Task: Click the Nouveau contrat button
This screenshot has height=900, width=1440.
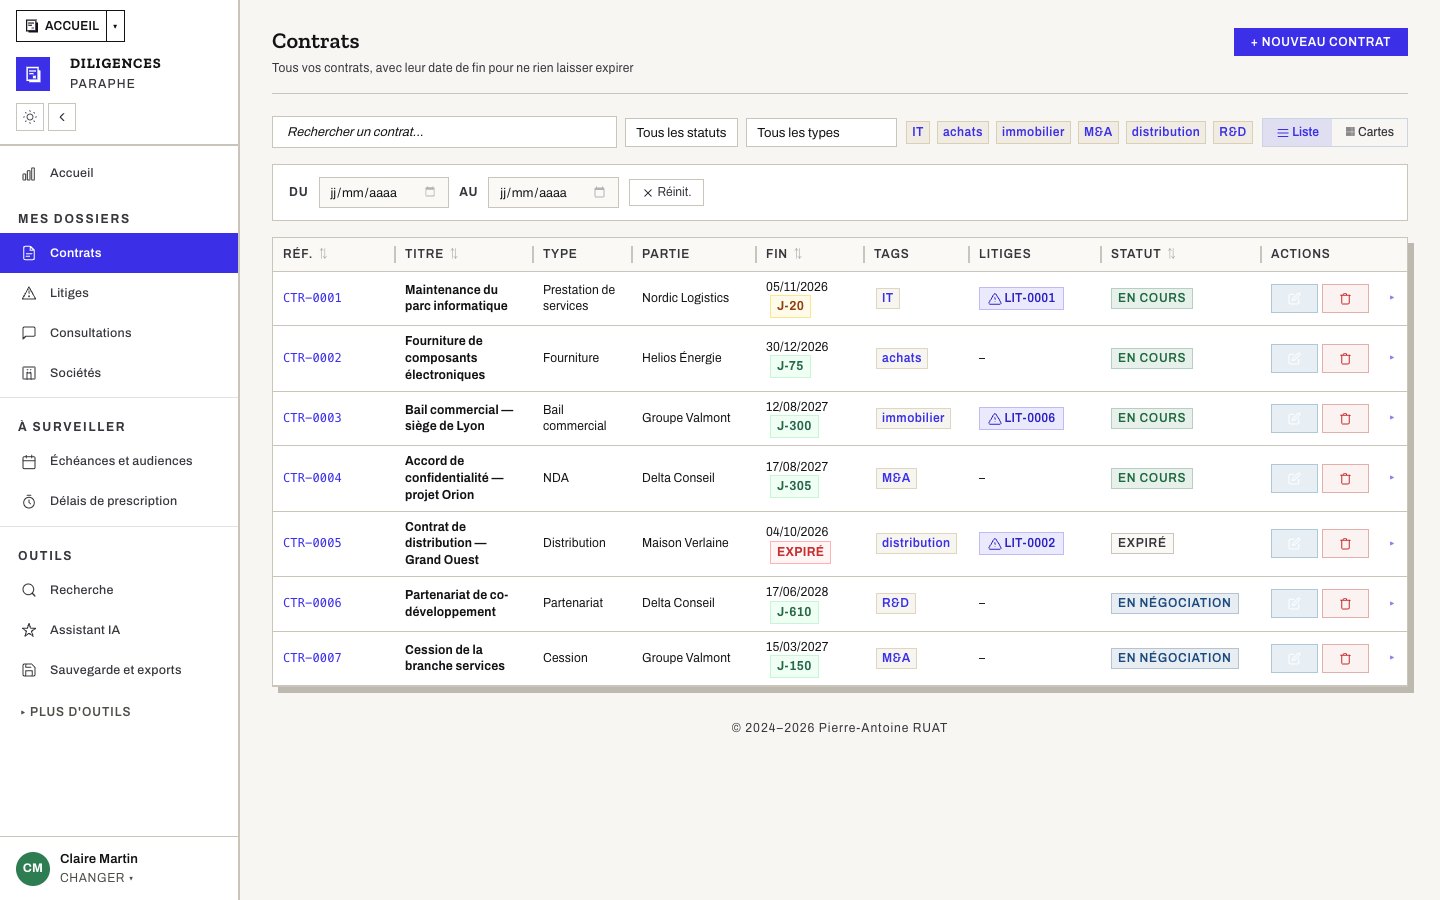Action: click(x=1320, y=42)
